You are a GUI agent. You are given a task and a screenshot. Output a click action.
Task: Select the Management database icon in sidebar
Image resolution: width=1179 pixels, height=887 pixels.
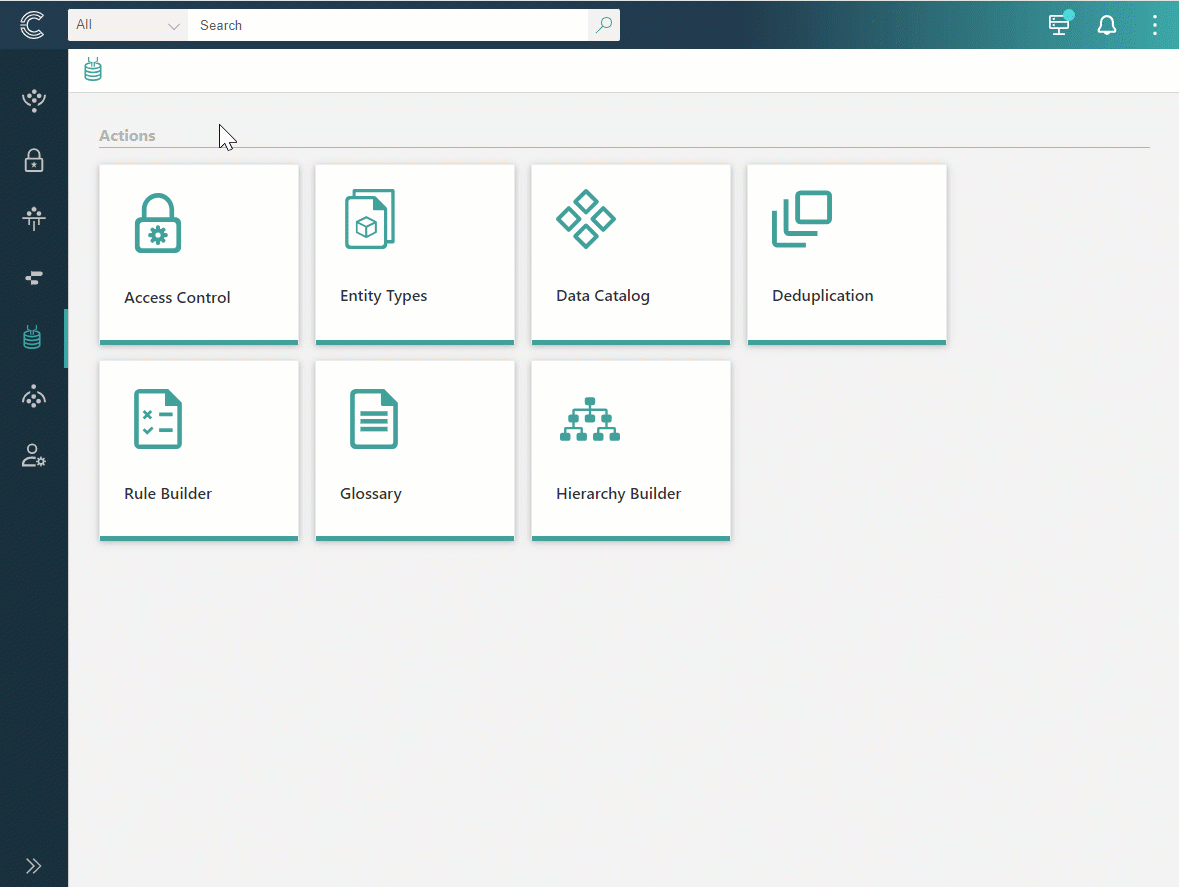click(x=33, y=337)
